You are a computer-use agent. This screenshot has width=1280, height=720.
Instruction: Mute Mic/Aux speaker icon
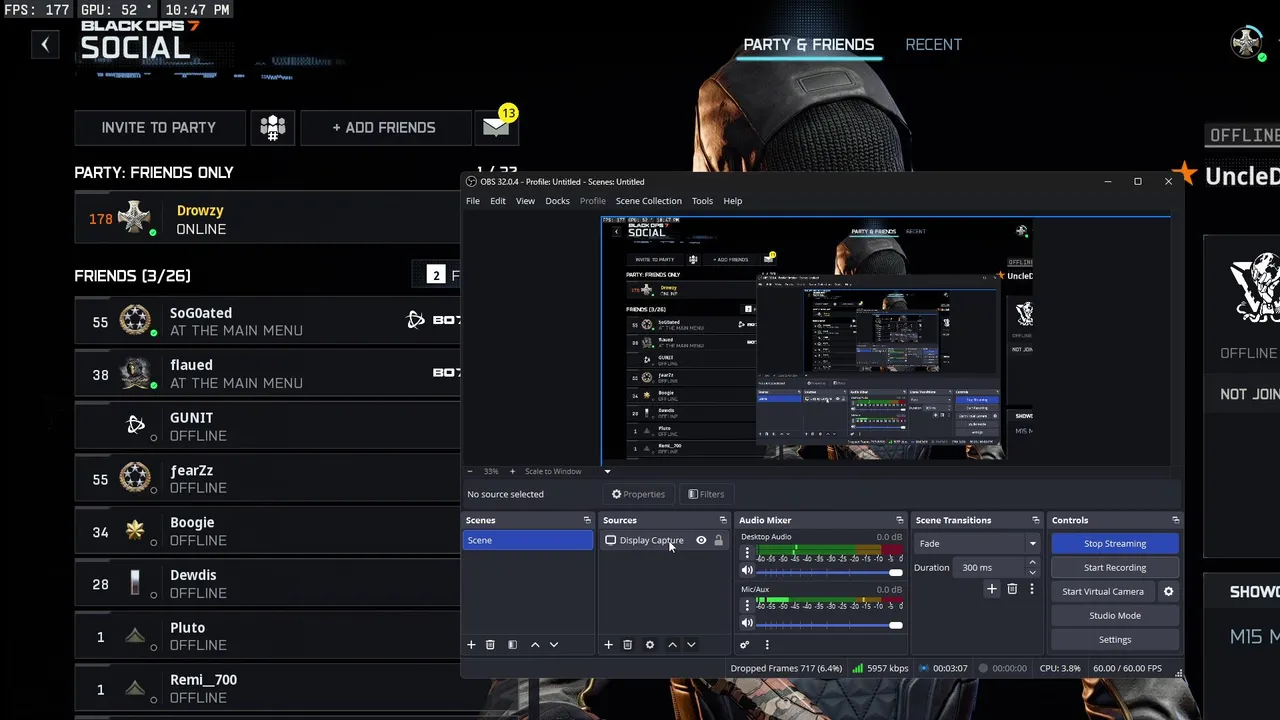click(747, 625)
